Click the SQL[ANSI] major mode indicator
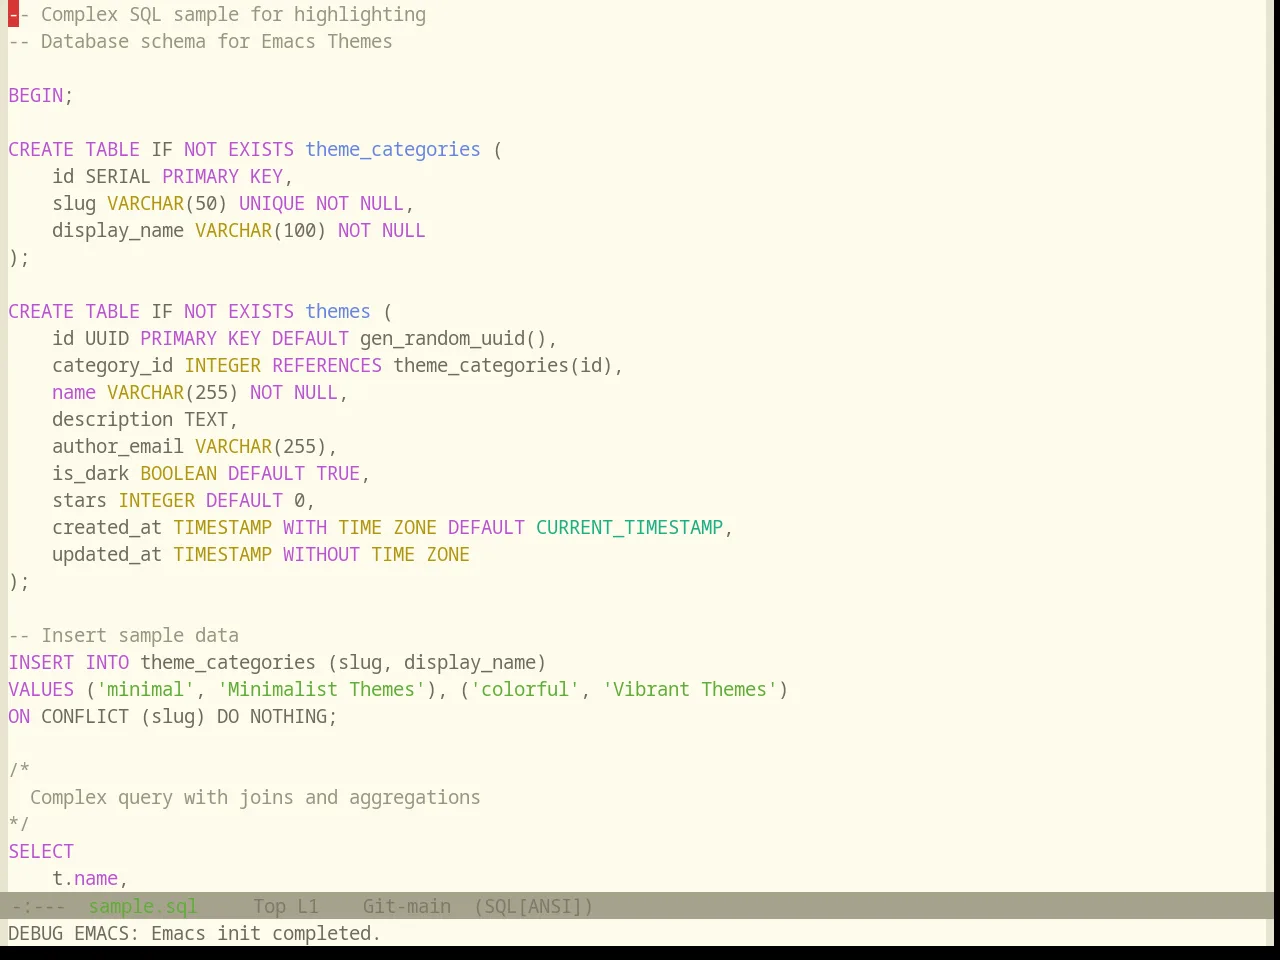This screenshot has width=1280, height=960. (x=533, y=906)
